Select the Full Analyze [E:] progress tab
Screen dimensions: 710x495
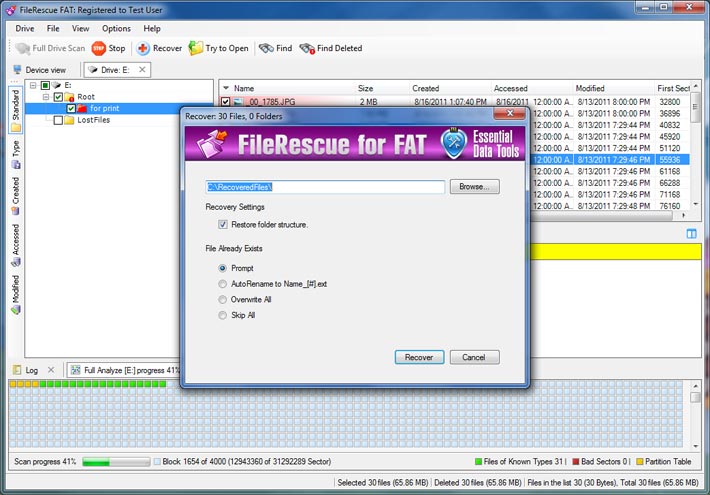click(x=125, y=370)
